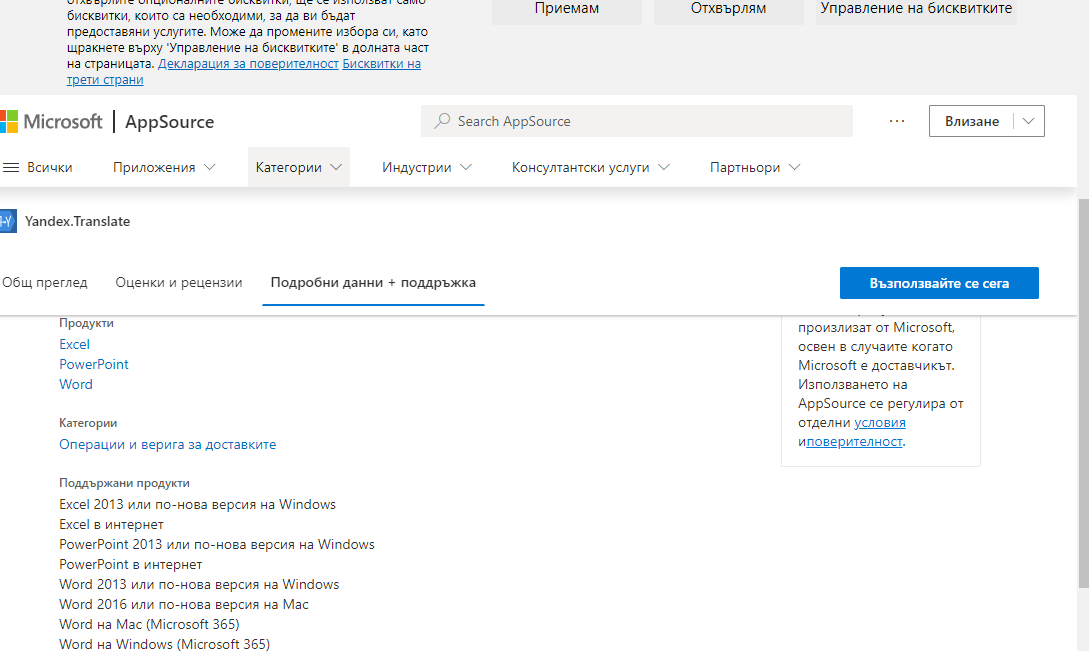Click Възползвайте се сега button
The height and width of the screenshot is (651, 1089).
click(939, 283)
